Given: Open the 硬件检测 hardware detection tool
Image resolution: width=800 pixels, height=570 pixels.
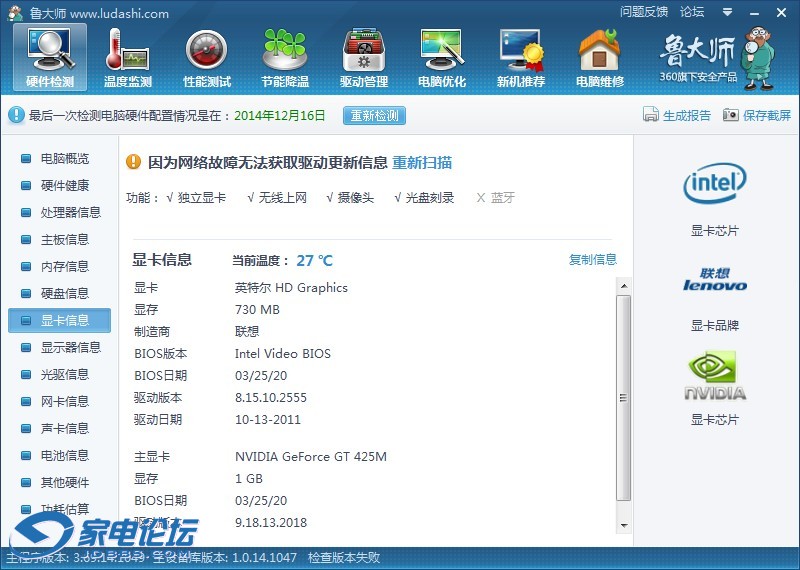Looking at the screenshot, I should point(50,58).
